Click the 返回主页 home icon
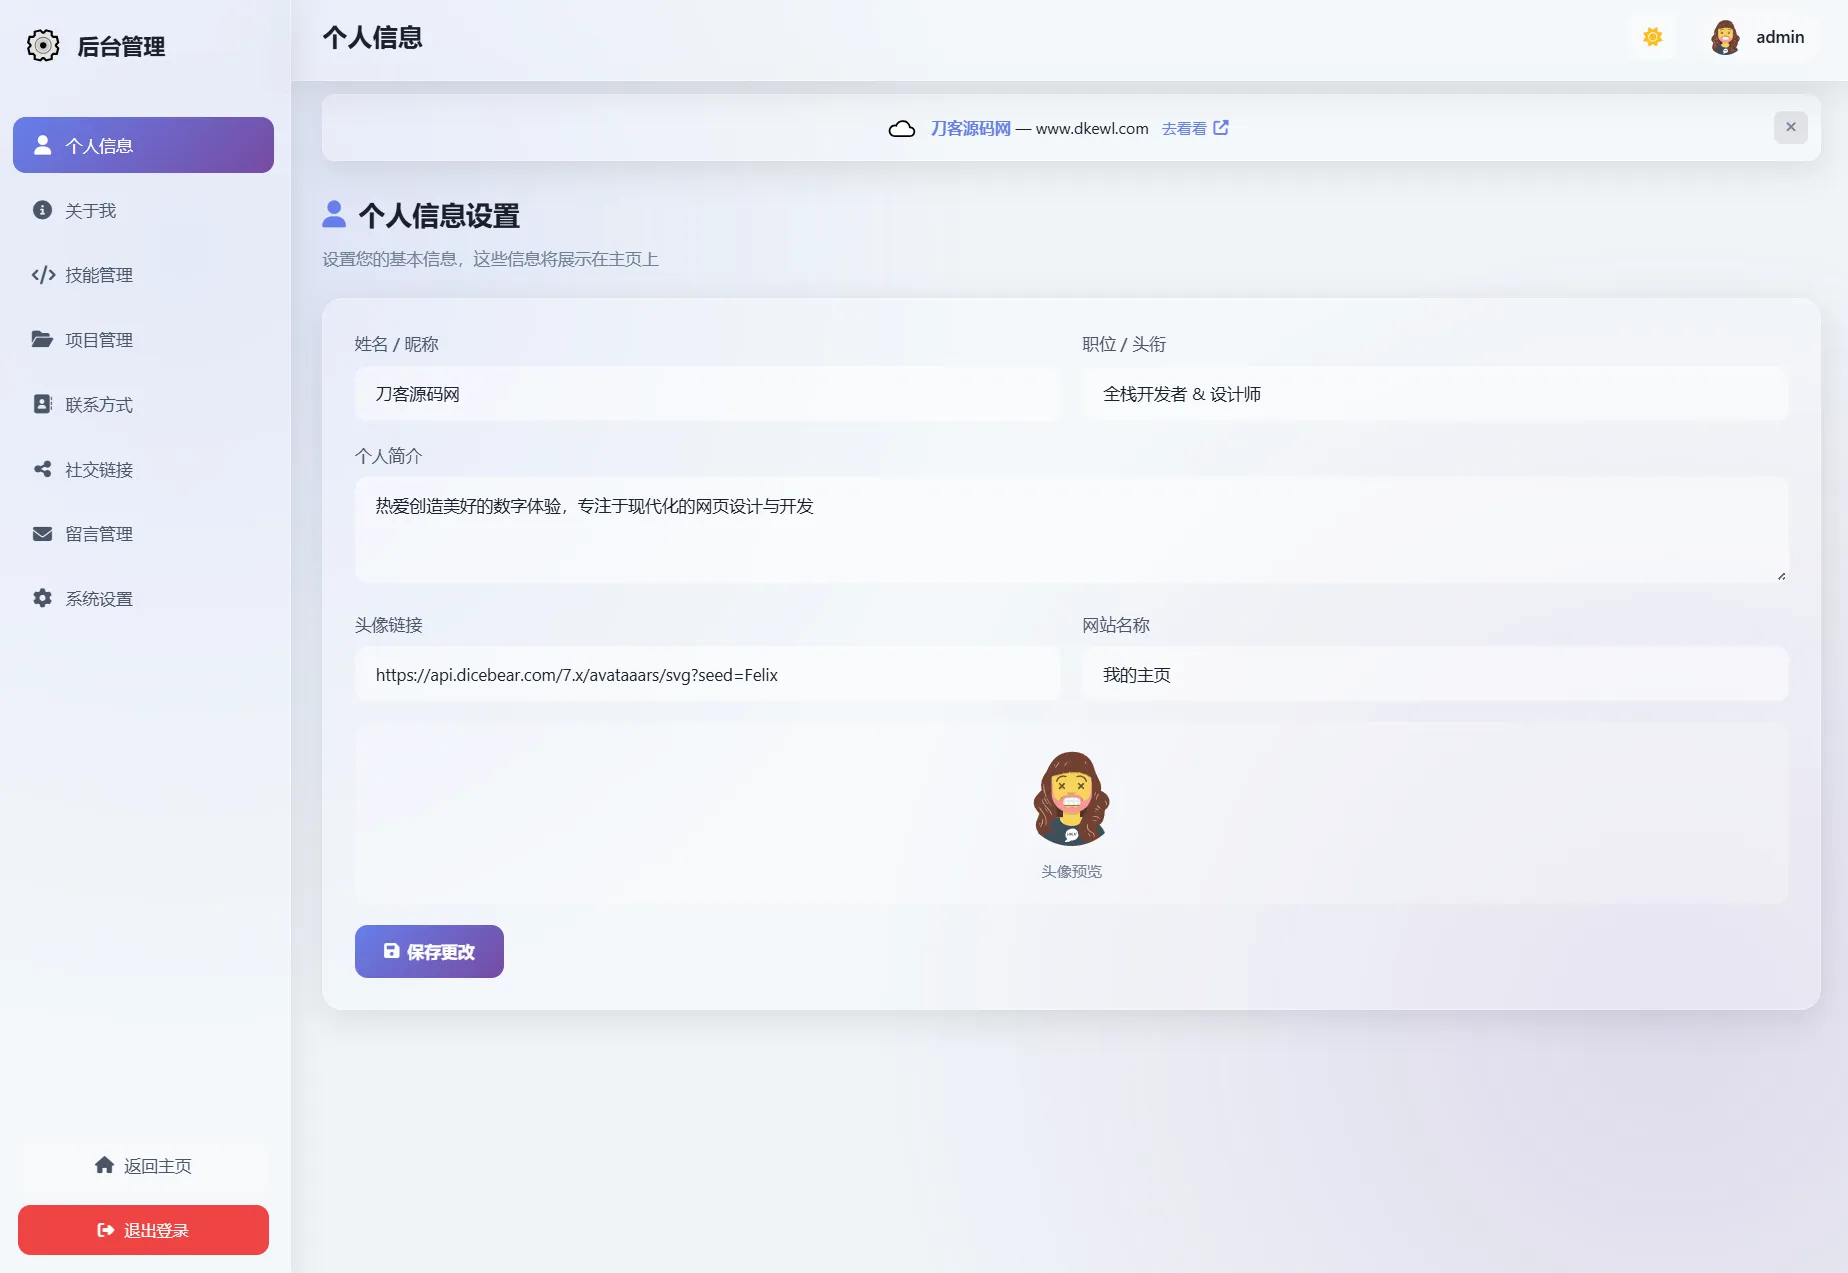 105,1164
